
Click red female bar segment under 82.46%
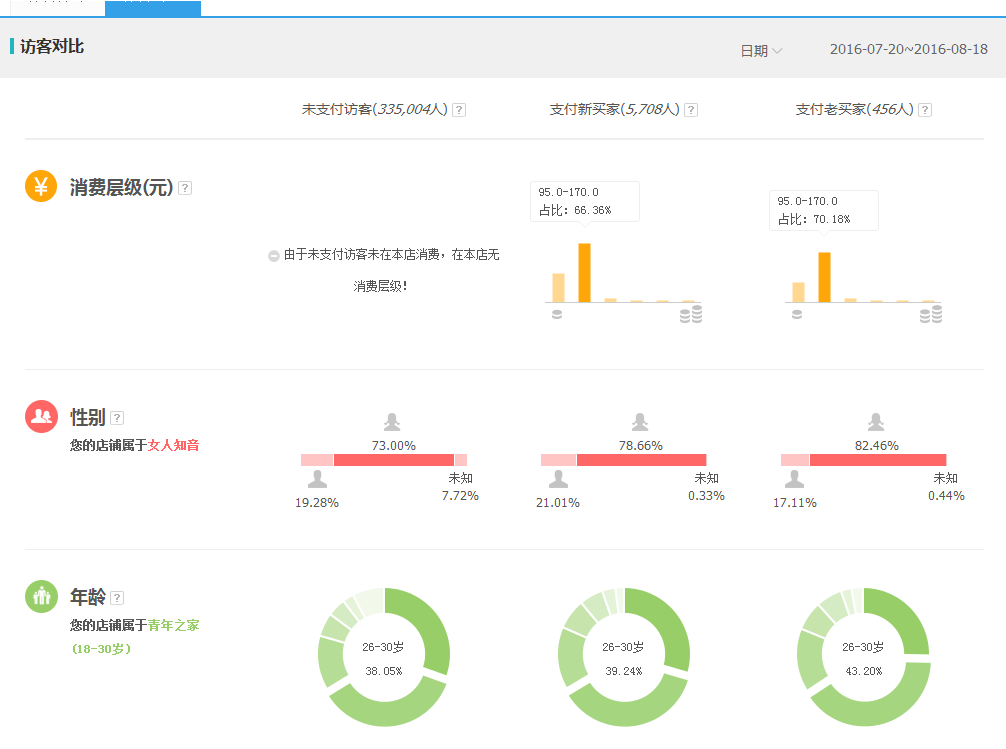coord(878,460)
